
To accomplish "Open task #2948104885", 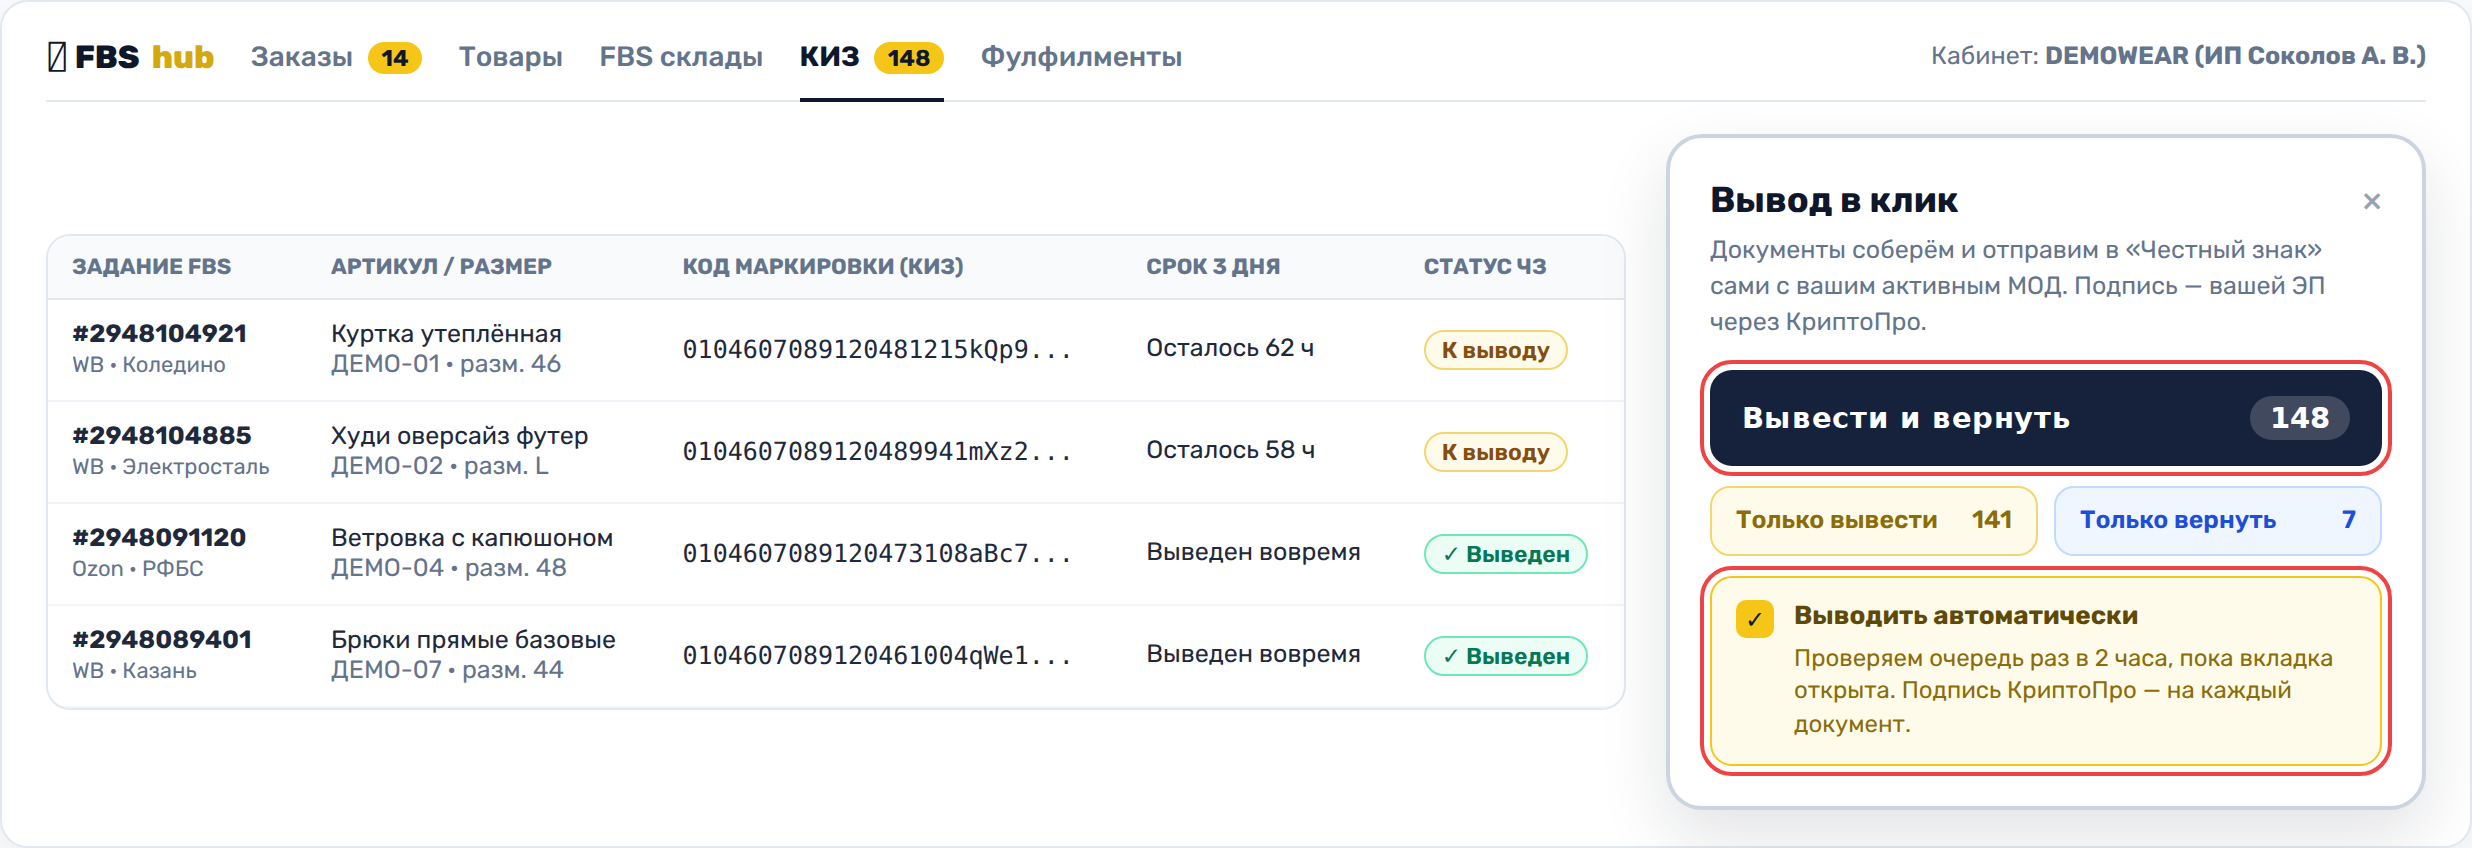I will pos(162,436).
